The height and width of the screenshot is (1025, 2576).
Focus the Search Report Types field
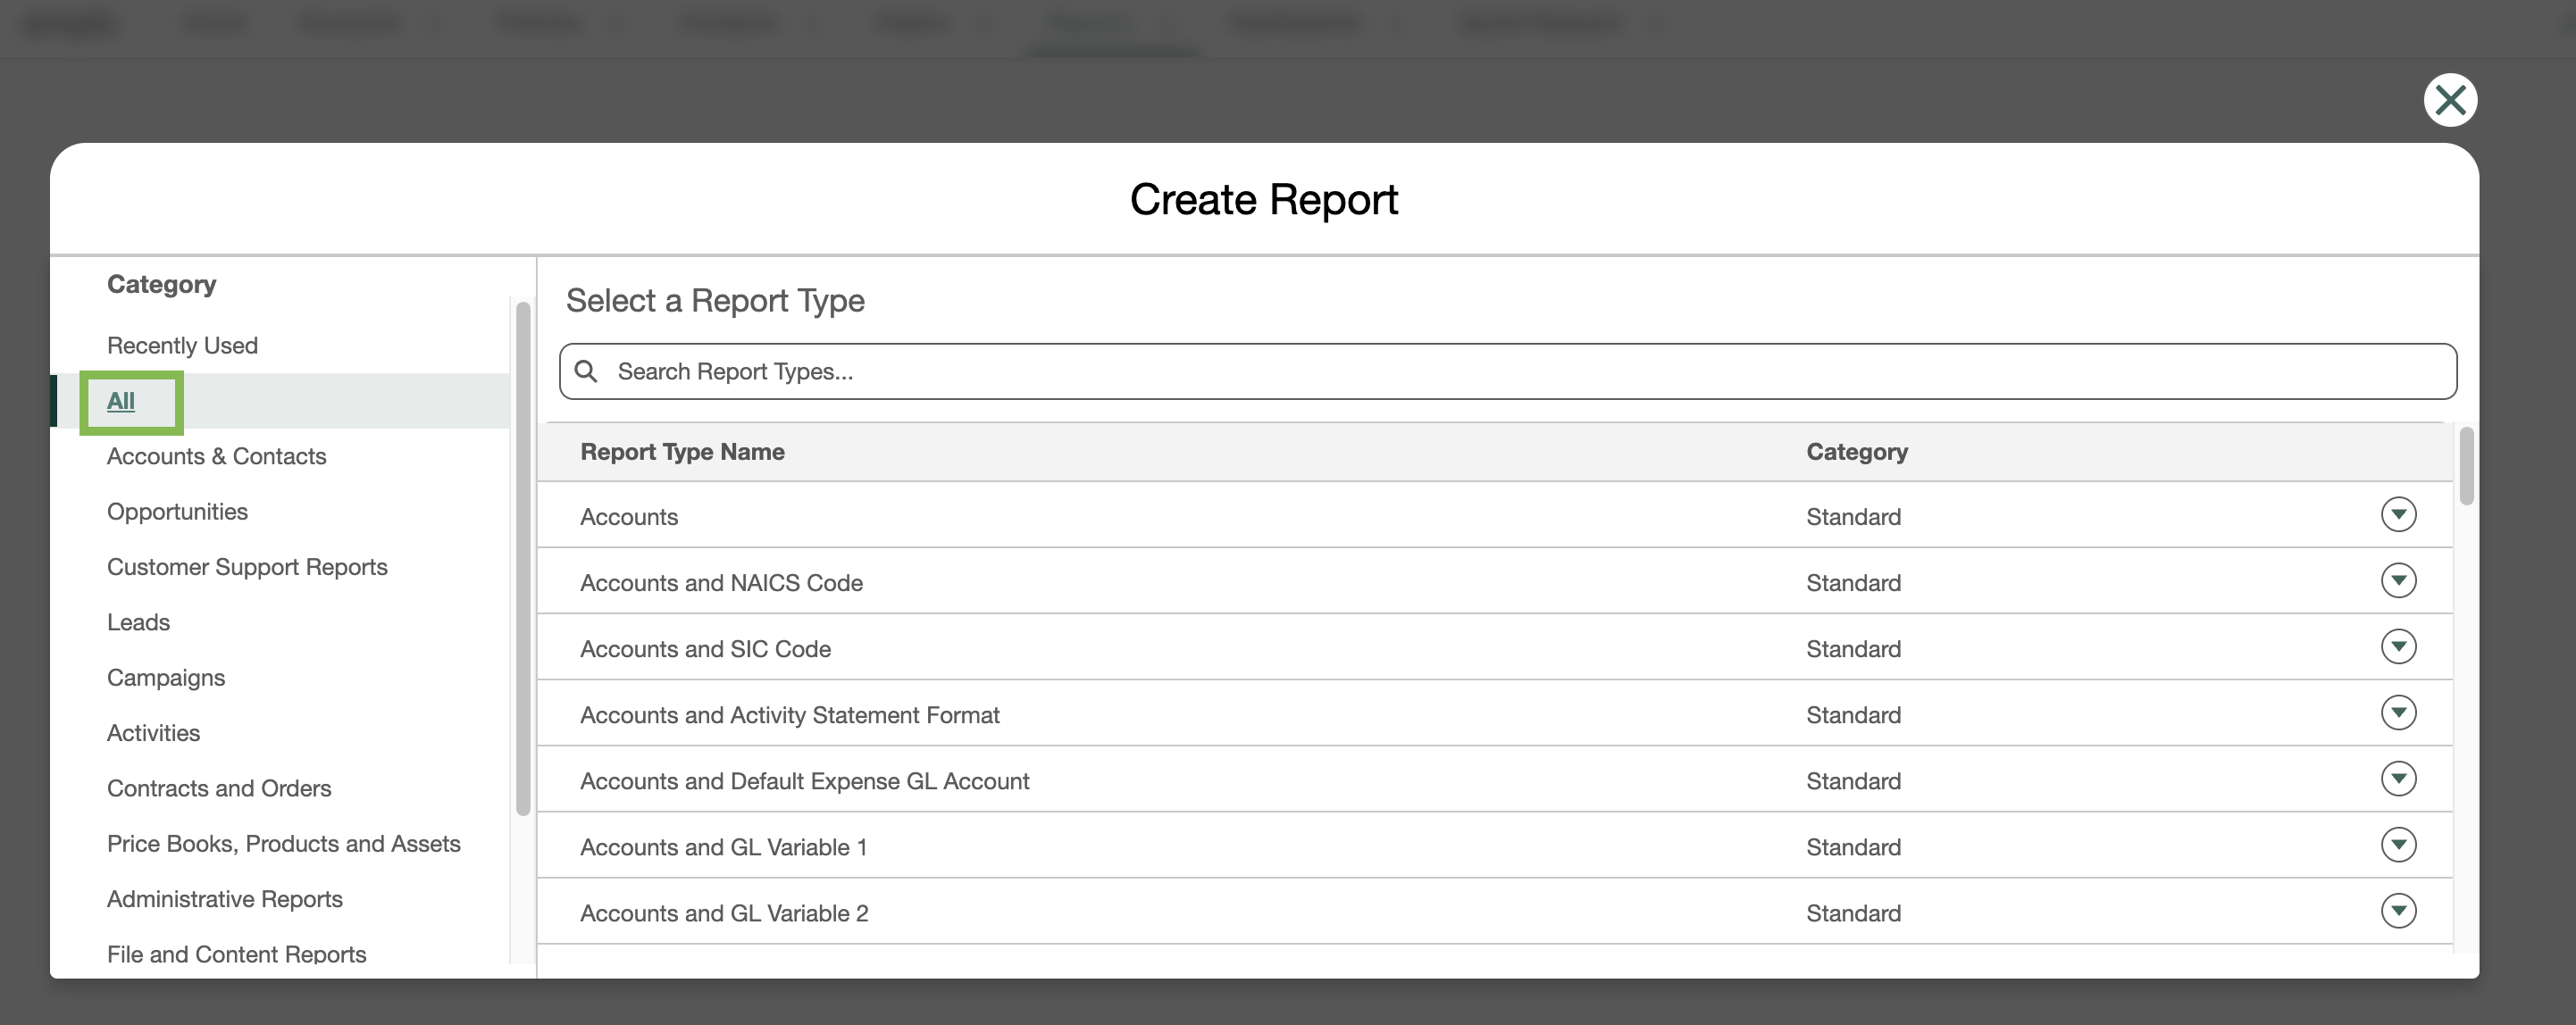[1508, 372]
